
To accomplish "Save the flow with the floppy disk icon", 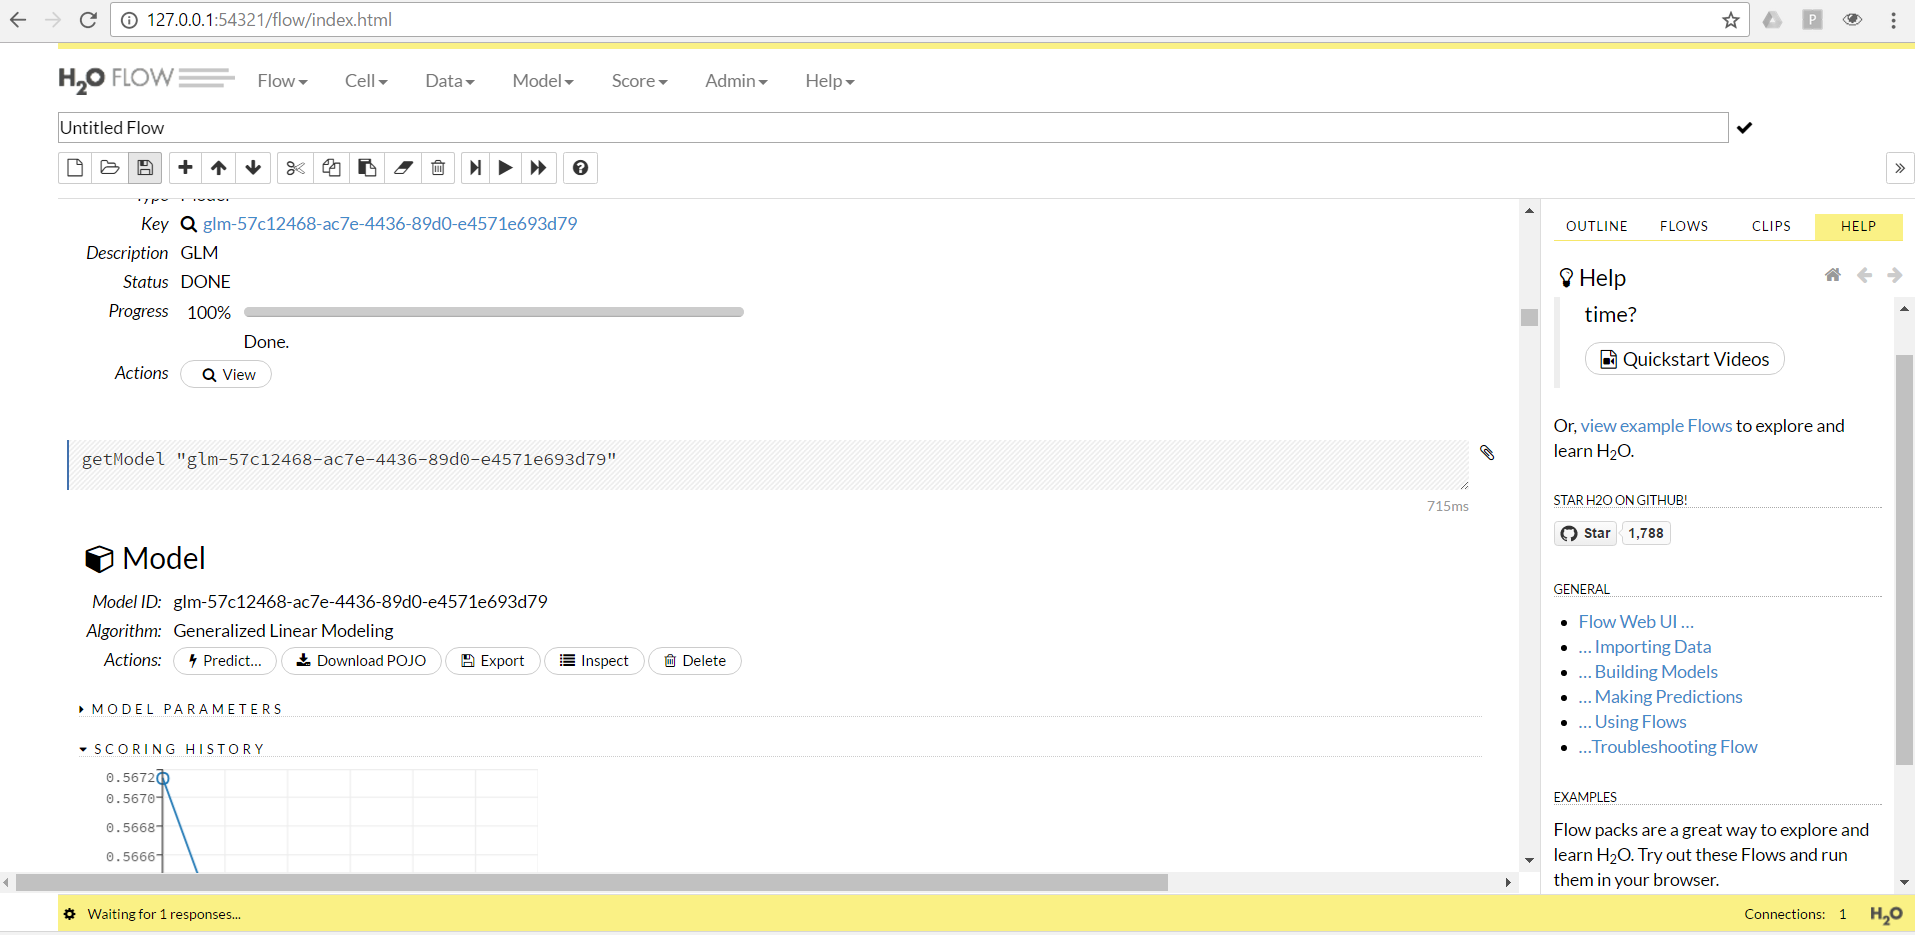I will click(145, 168).
